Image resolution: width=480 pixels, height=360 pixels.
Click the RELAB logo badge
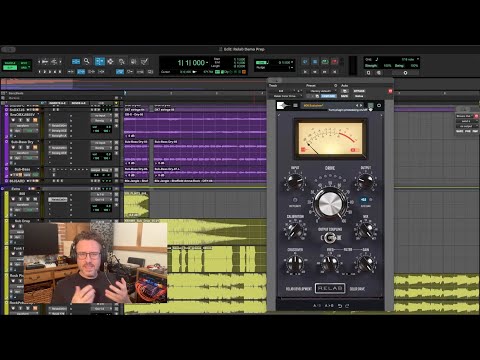(x=330, y=288)
